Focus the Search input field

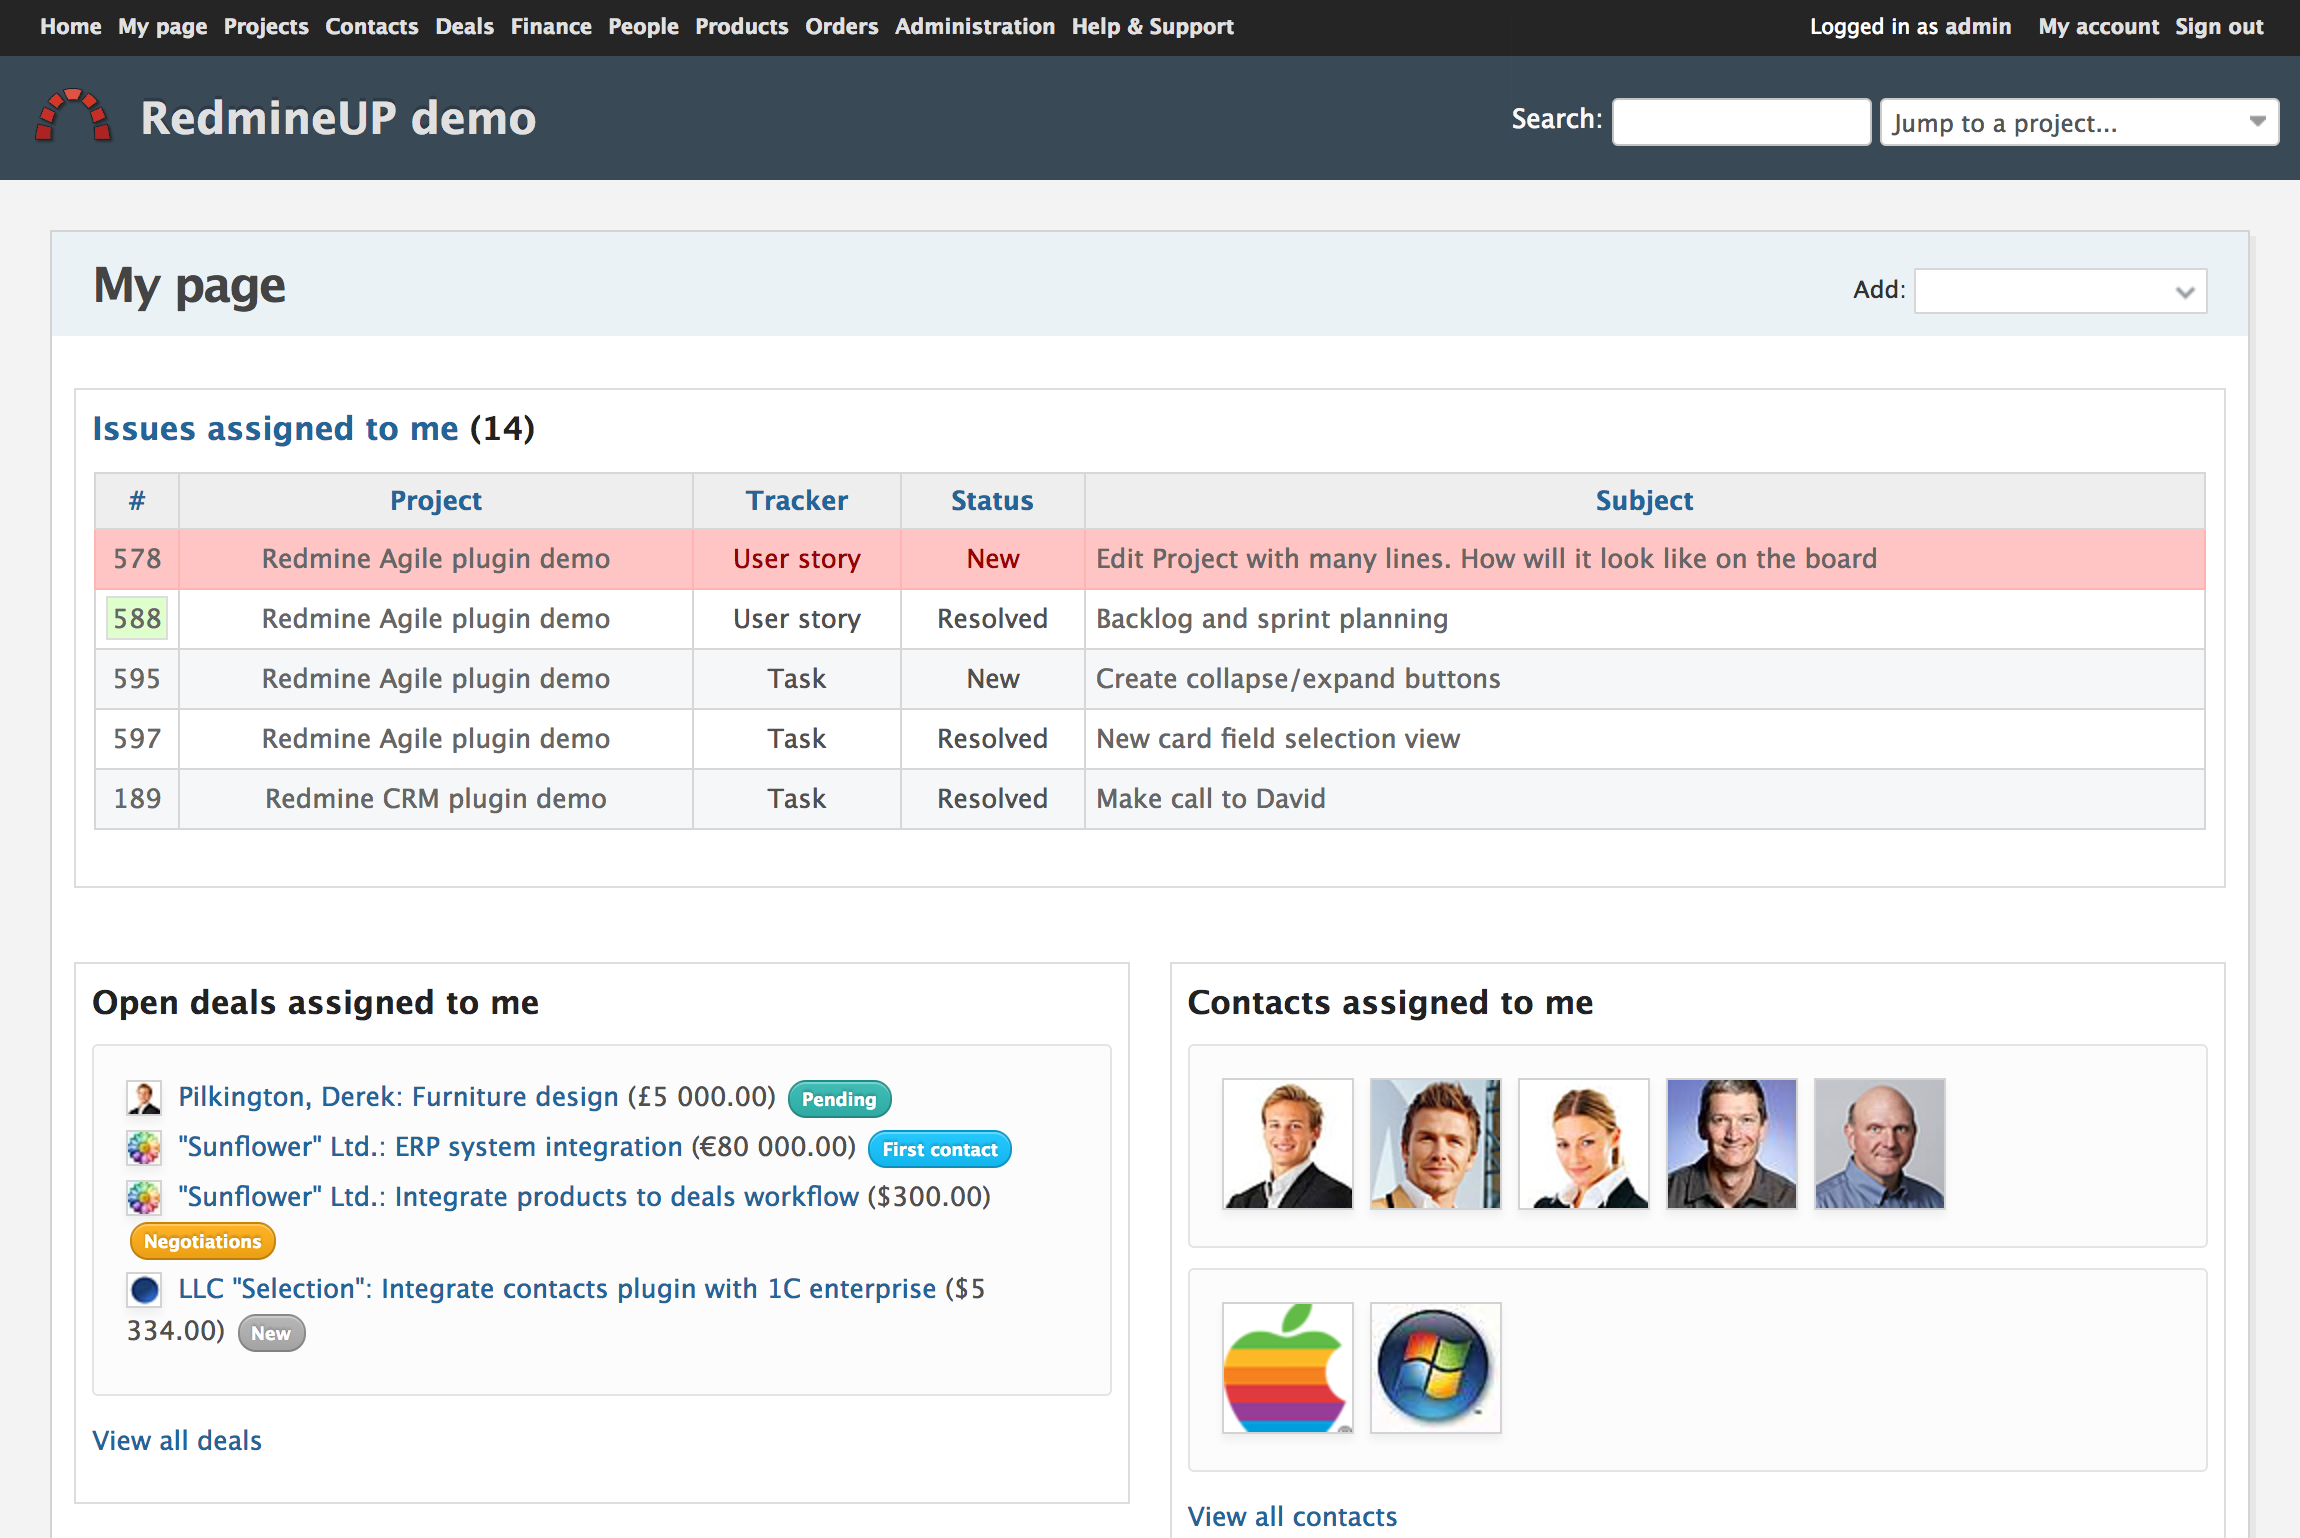[1740, 122]
